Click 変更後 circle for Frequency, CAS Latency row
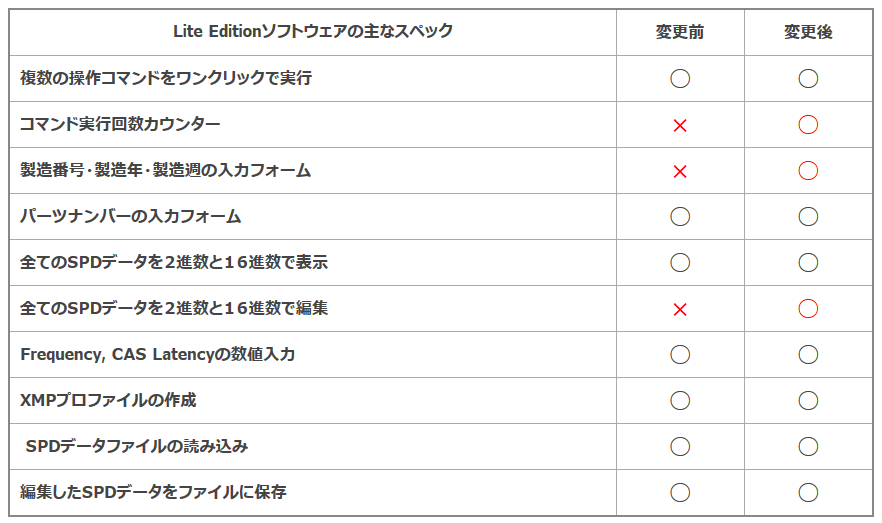Viewport: 882px width, 523px height. coord(808,354)
